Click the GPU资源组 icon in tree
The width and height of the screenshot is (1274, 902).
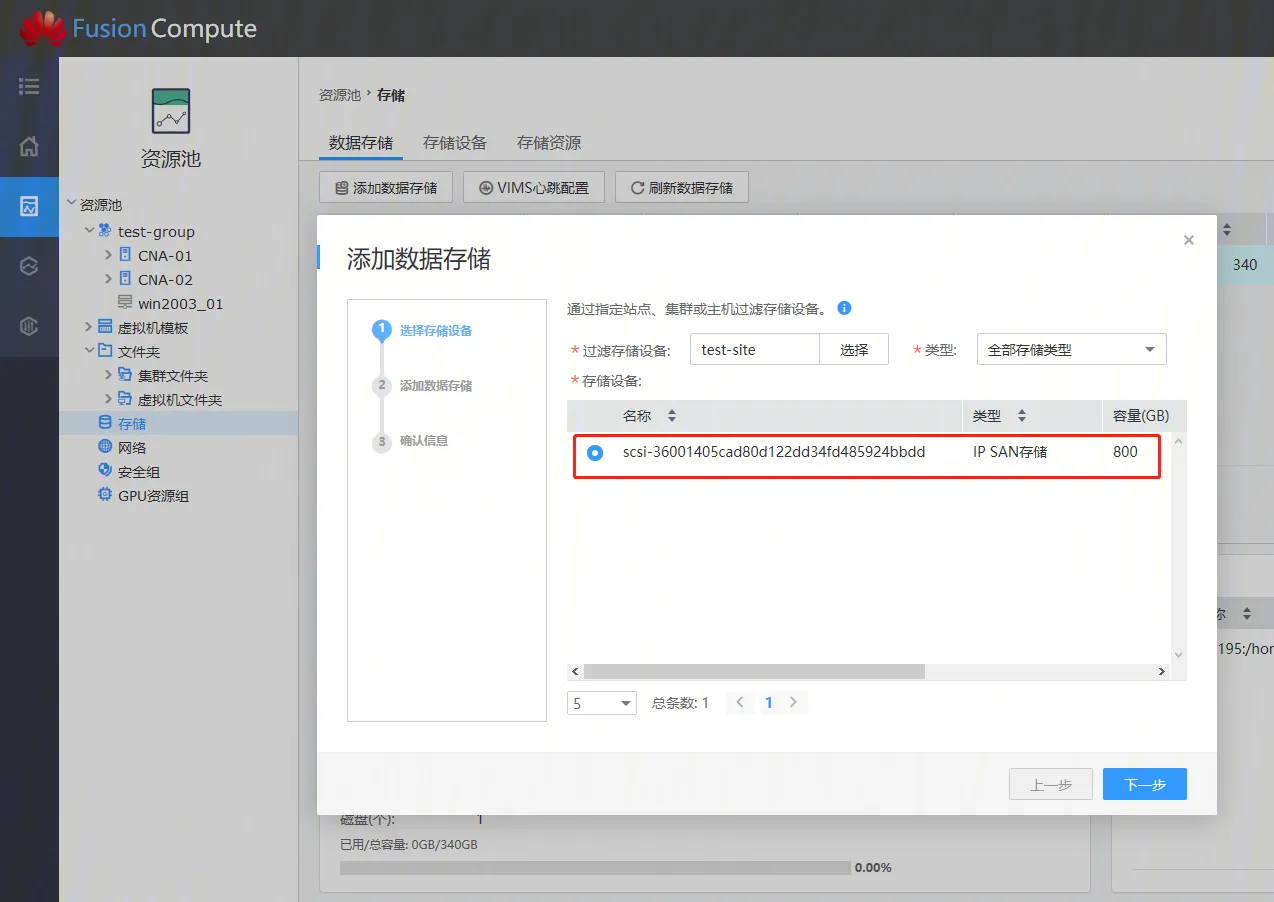coord(105,495)
